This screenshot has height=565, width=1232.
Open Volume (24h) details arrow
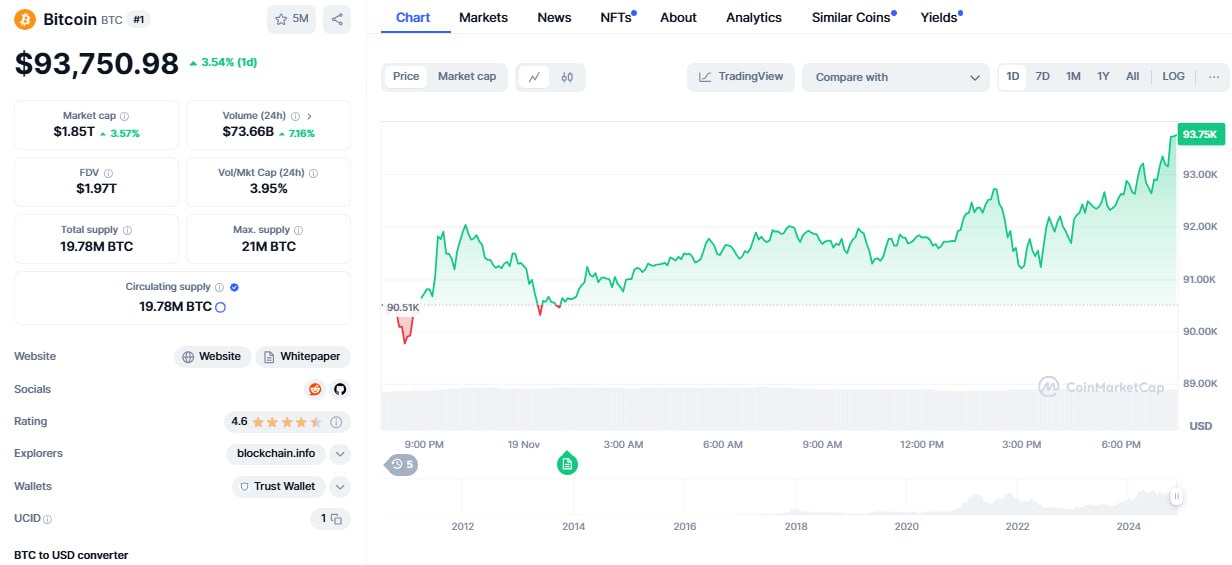[x=309, y=116]
